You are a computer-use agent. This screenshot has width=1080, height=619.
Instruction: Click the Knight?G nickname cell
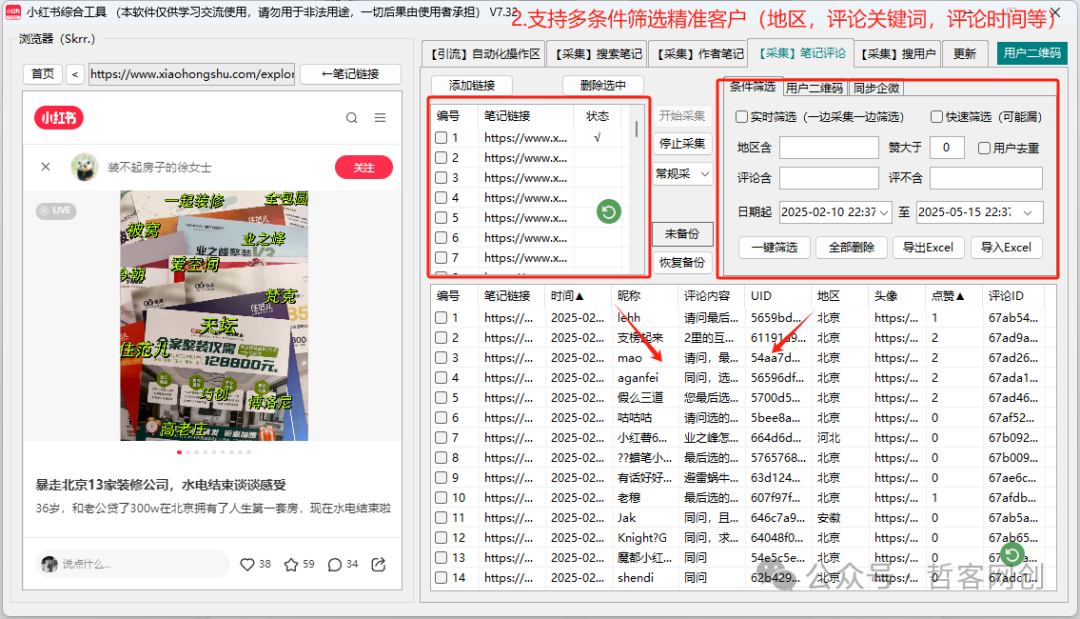(642, 538)
